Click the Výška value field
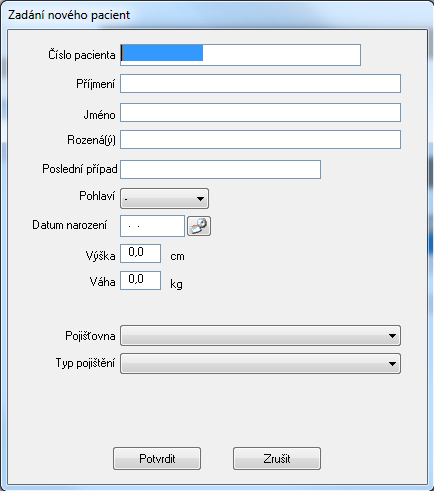This screenshot has width=434, height=491. (x=140, y=253)
